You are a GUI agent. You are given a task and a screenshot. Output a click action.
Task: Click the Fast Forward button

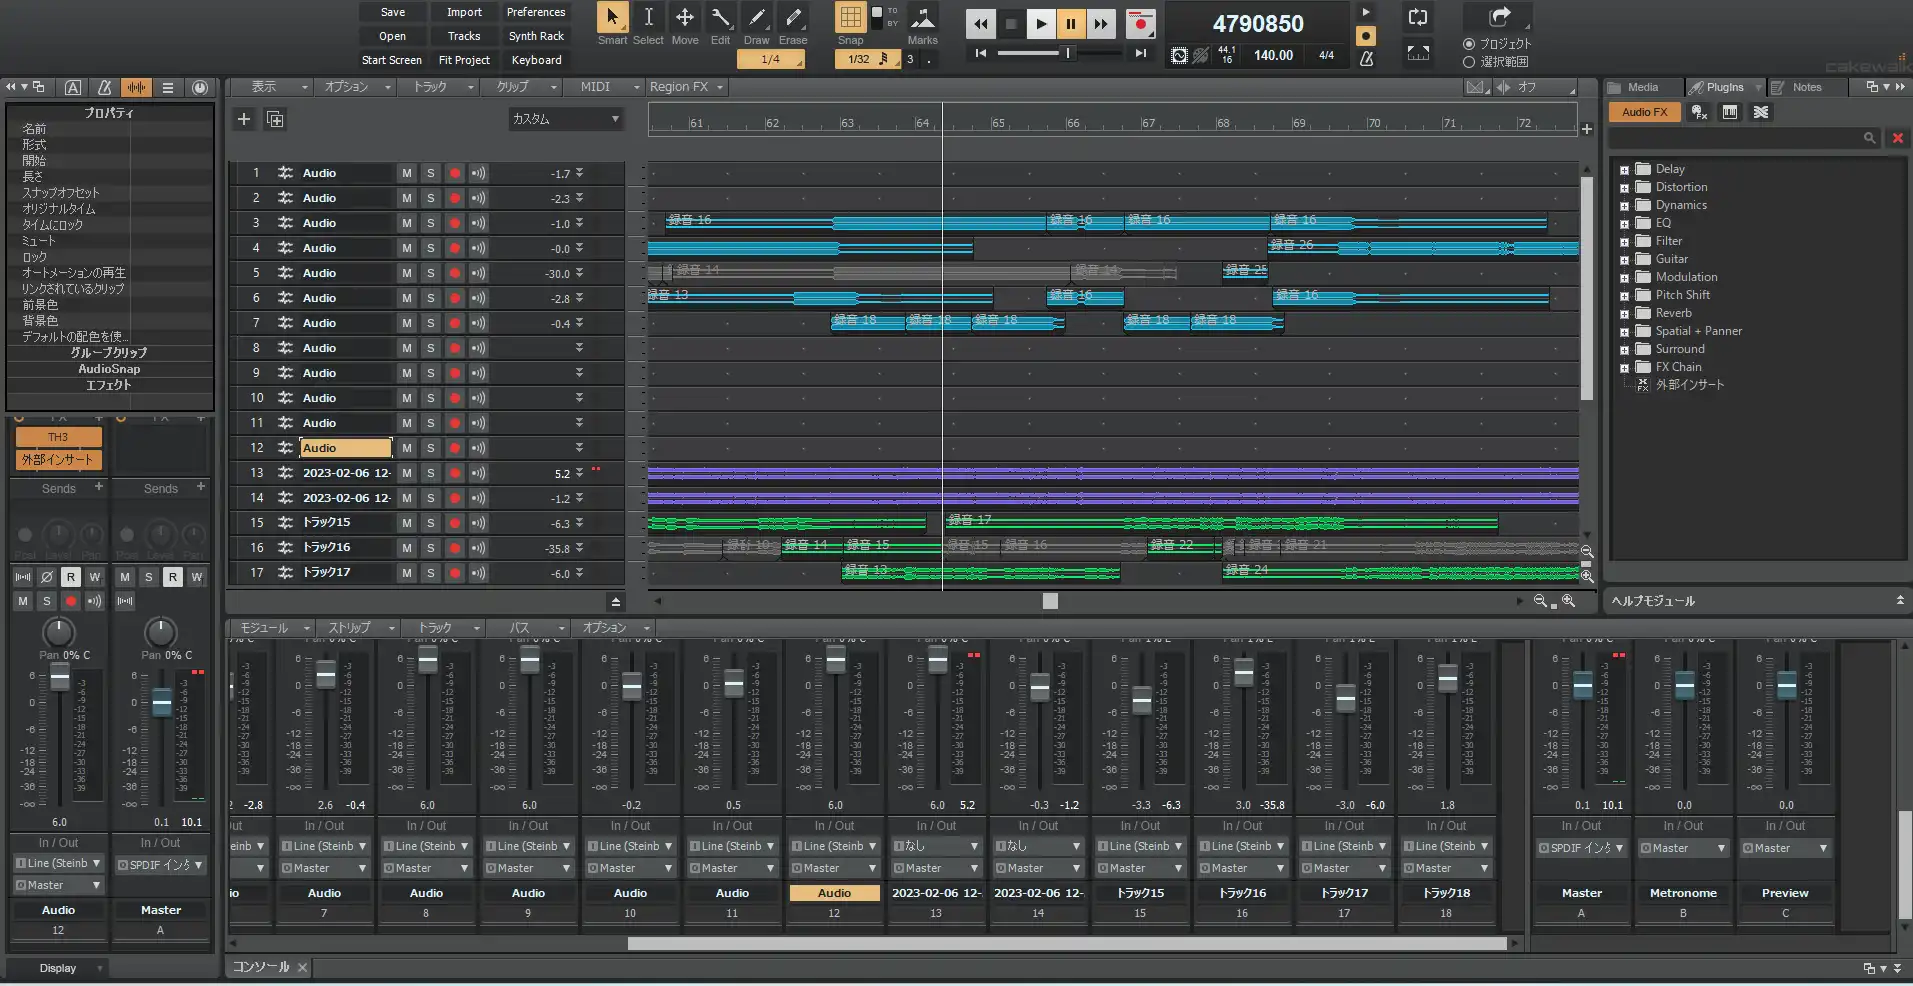coord(1101,24)
